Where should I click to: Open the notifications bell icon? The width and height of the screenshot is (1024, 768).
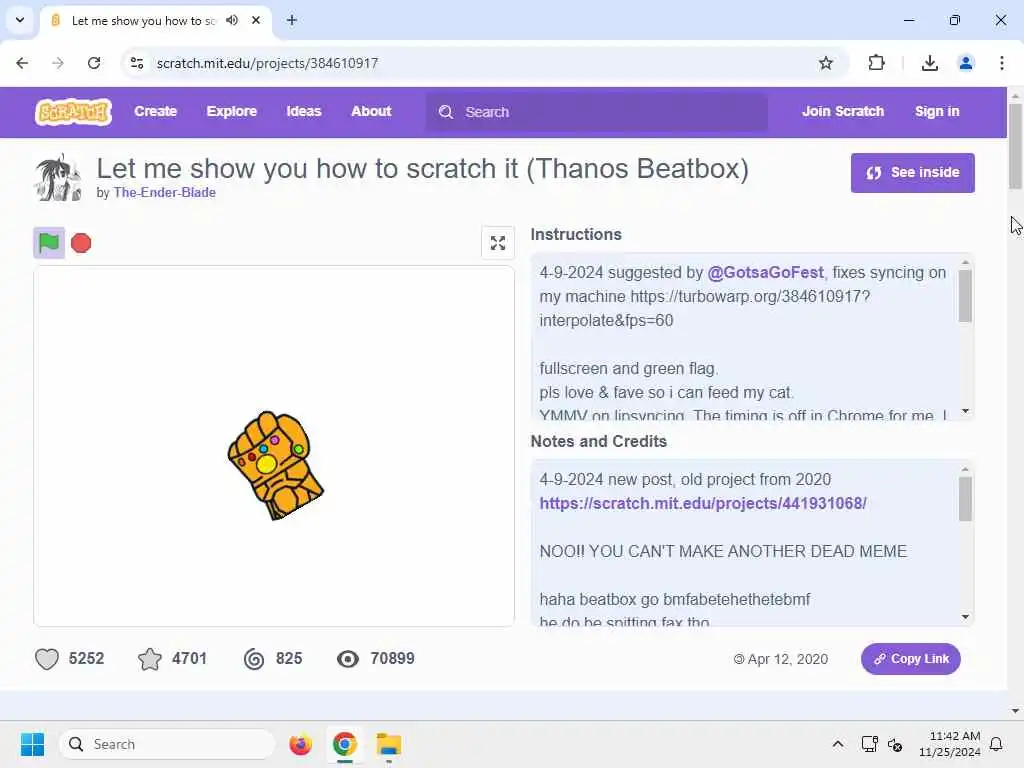997,744
